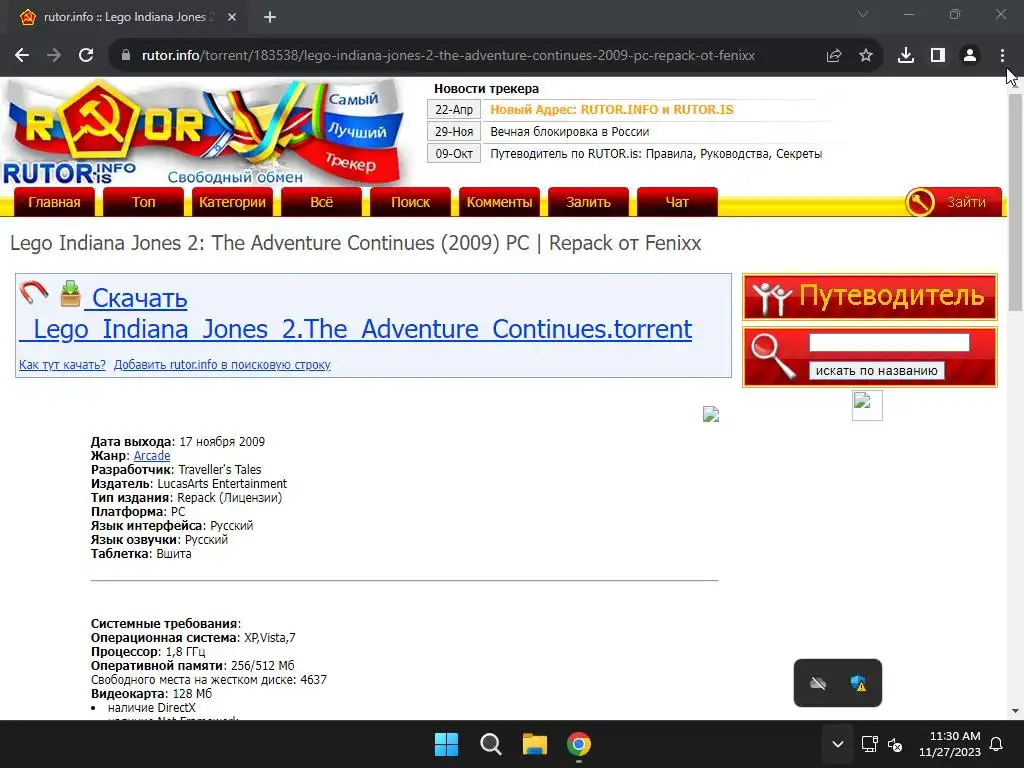The image size is (1024, 768).
Task: Open Chrome three-dot menu
Action: point(1002,56)
